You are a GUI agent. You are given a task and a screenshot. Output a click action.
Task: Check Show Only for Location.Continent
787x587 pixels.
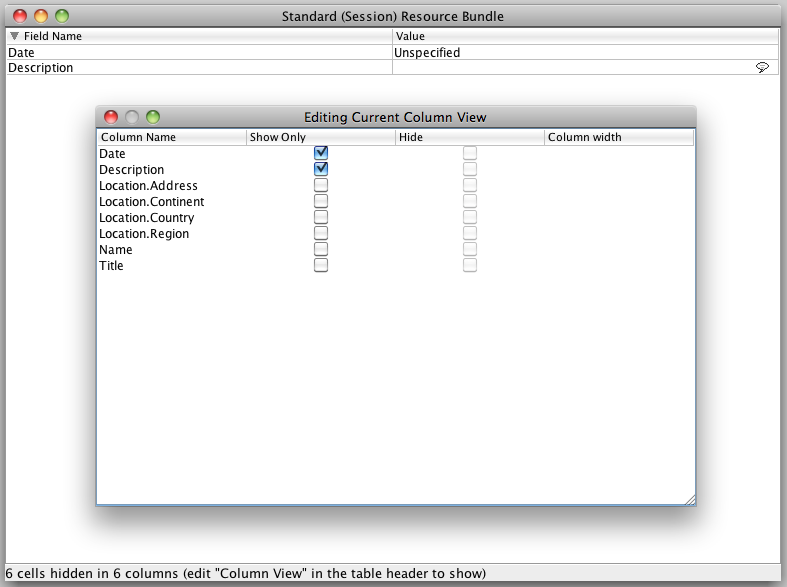(321, 201)
